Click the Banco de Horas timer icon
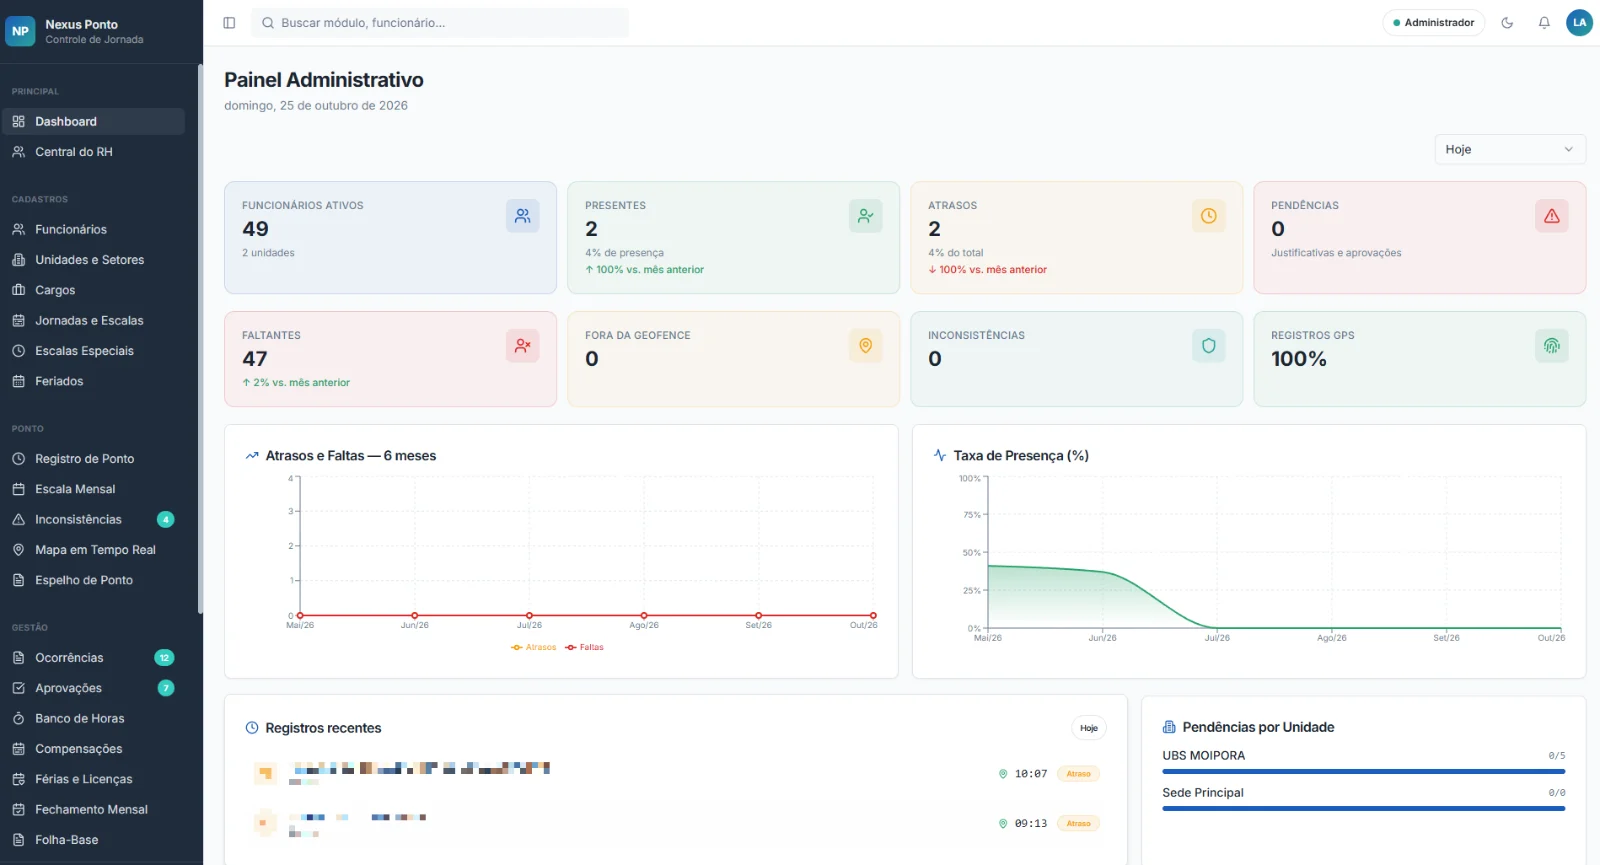 (x=18, y=719)
